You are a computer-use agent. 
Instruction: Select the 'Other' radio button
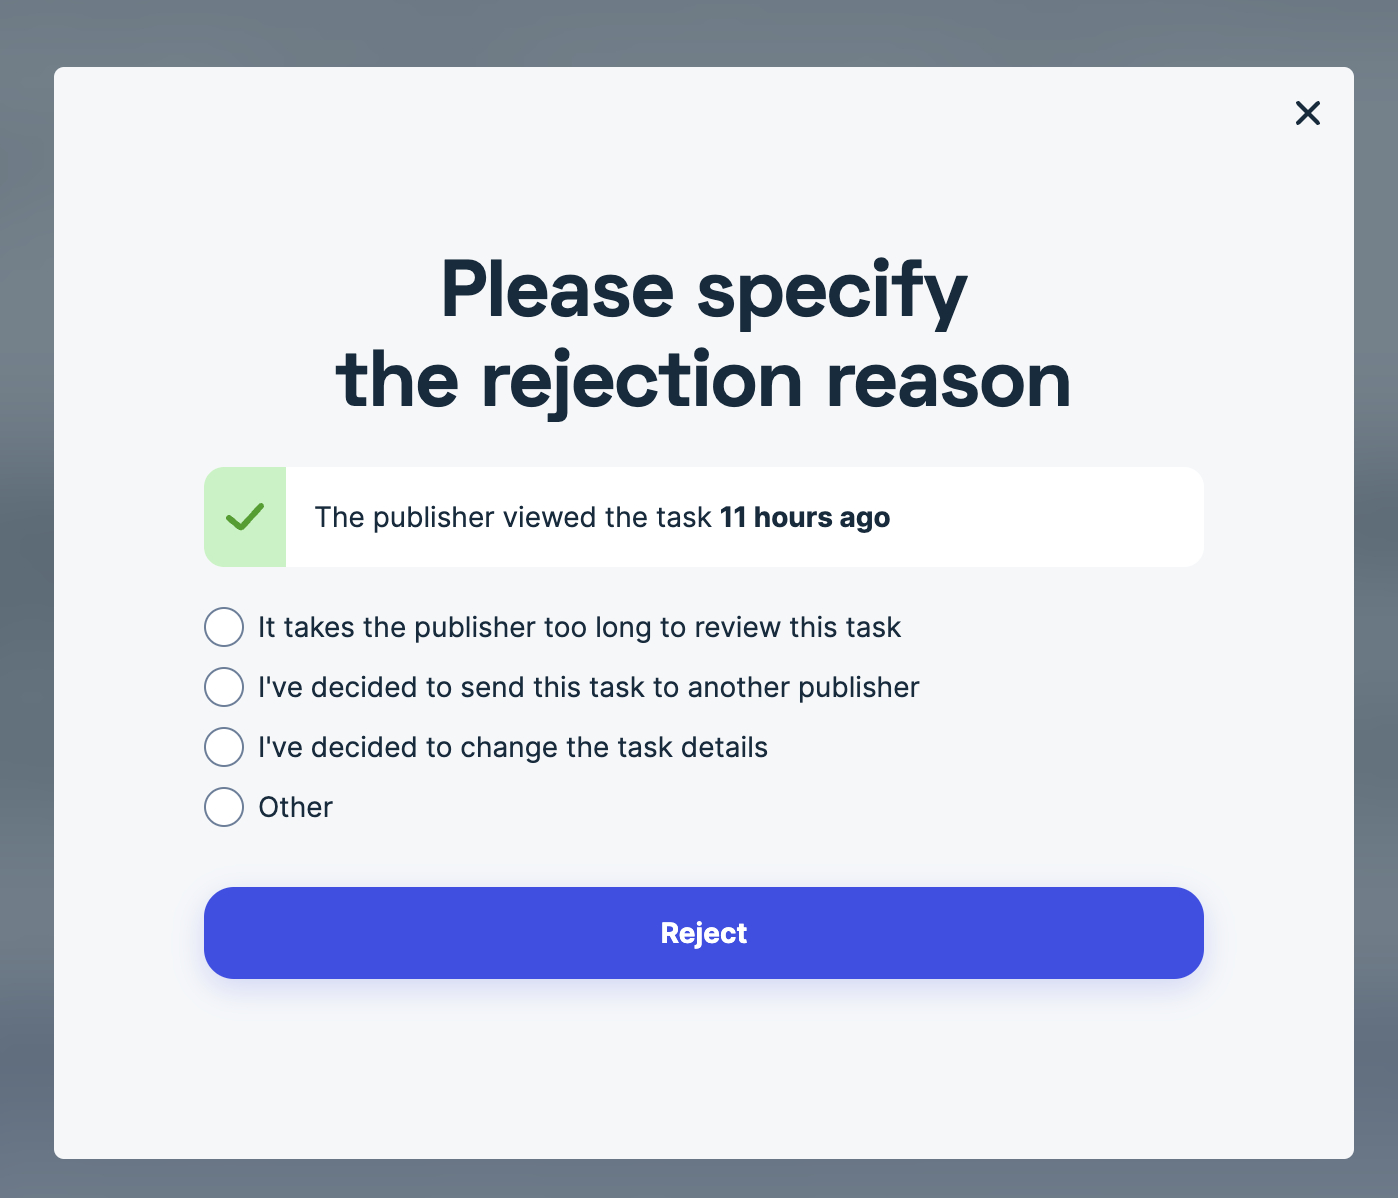coord(224,807)
